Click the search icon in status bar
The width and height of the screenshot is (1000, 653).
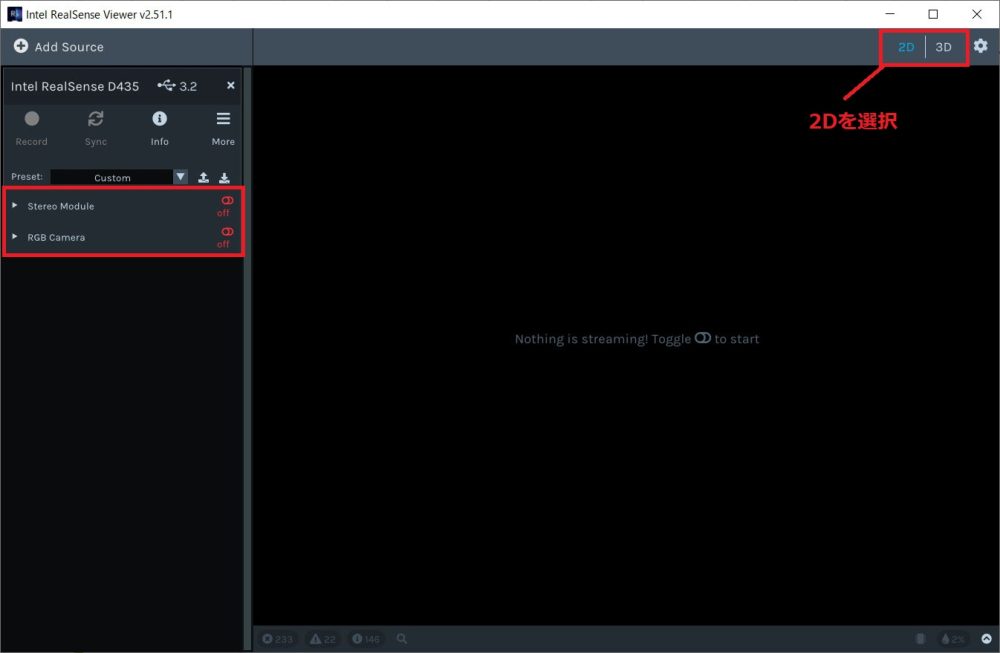pyautogui.click(x=402, y=639)
